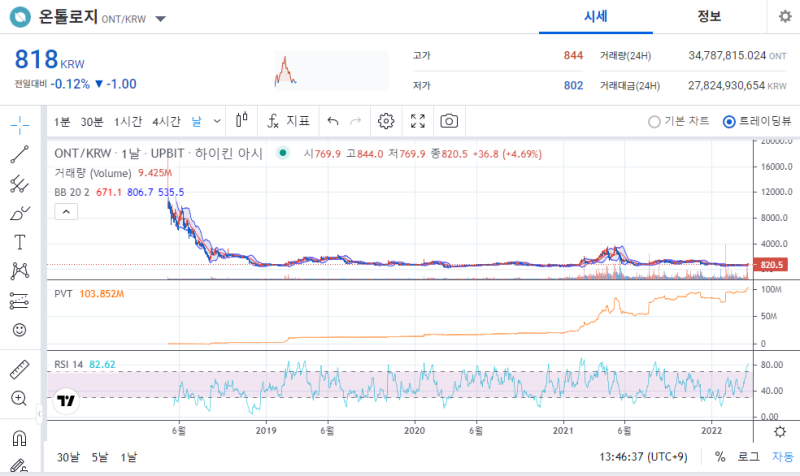The width and height of the screenshot is (800, 476).
Task: Click the RSI 14 indicator legend
Action: coord(68,364)
